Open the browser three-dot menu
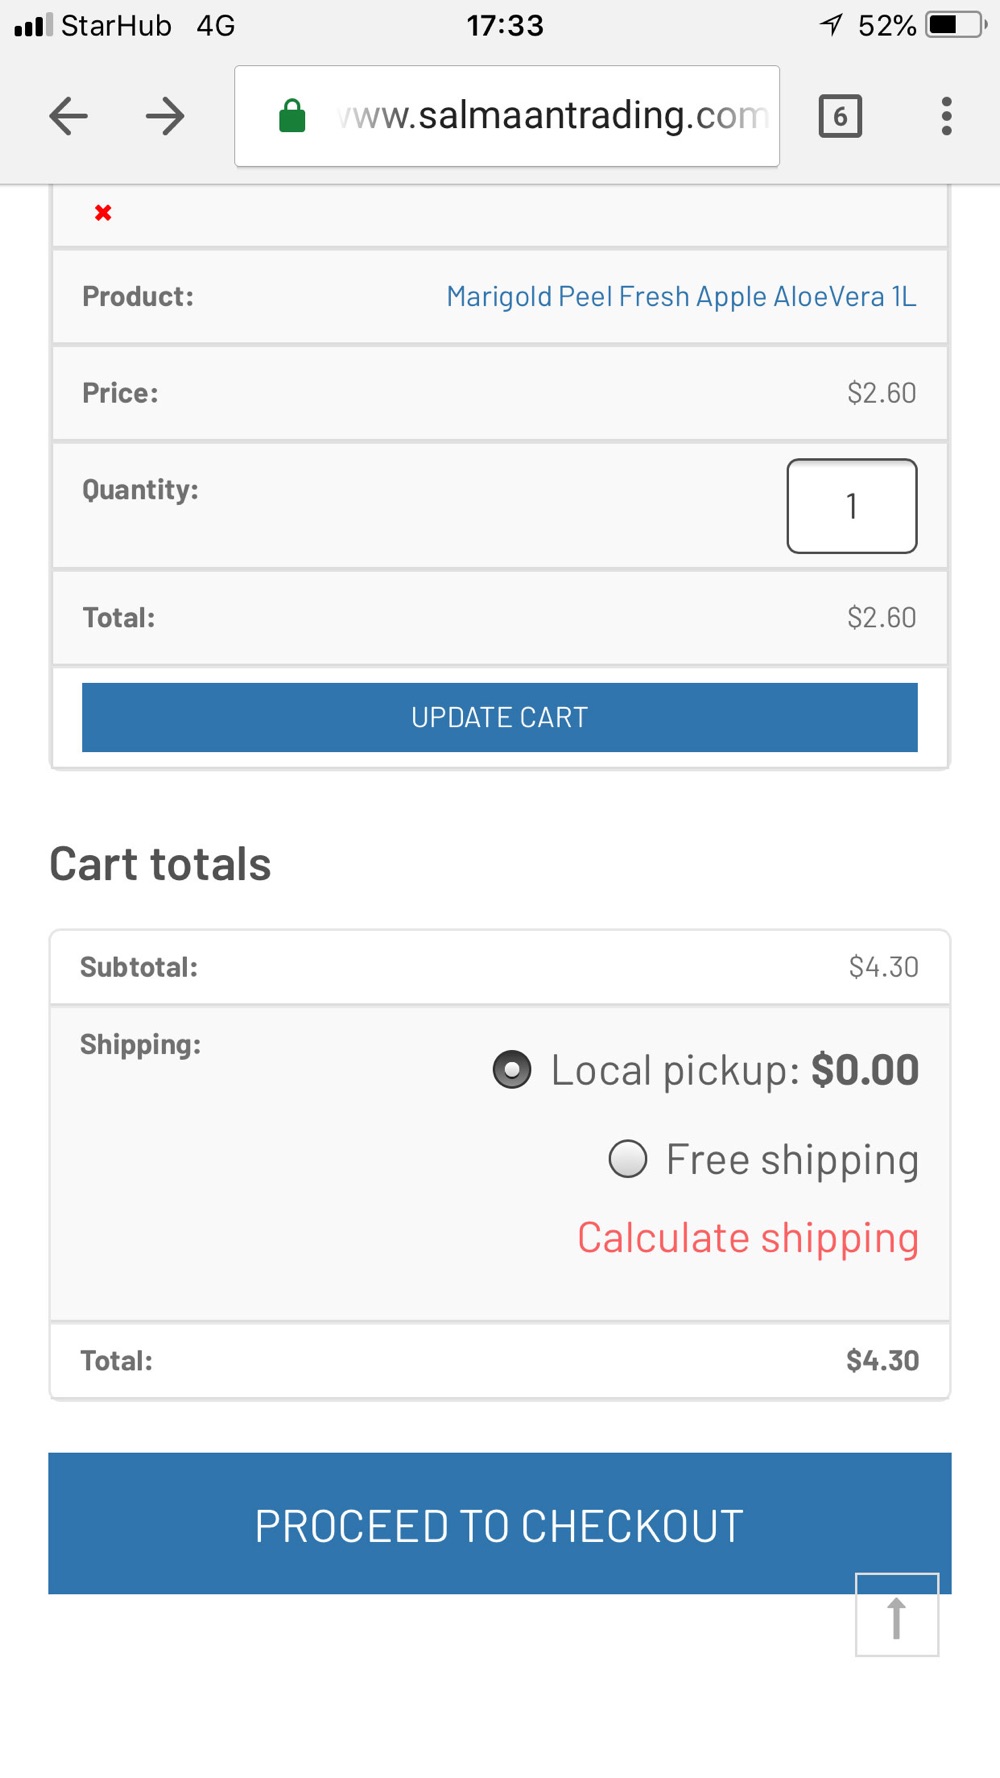 (946, 116)
